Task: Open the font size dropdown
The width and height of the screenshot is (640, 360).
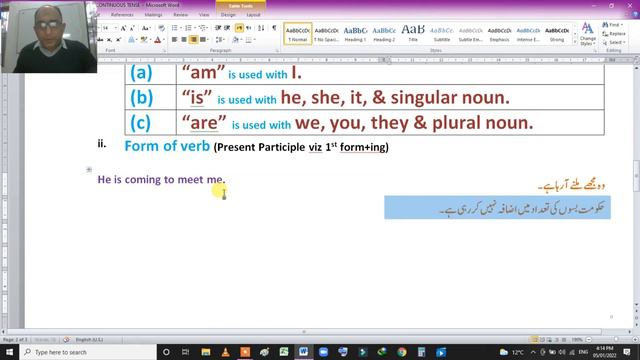Action: 116,28
